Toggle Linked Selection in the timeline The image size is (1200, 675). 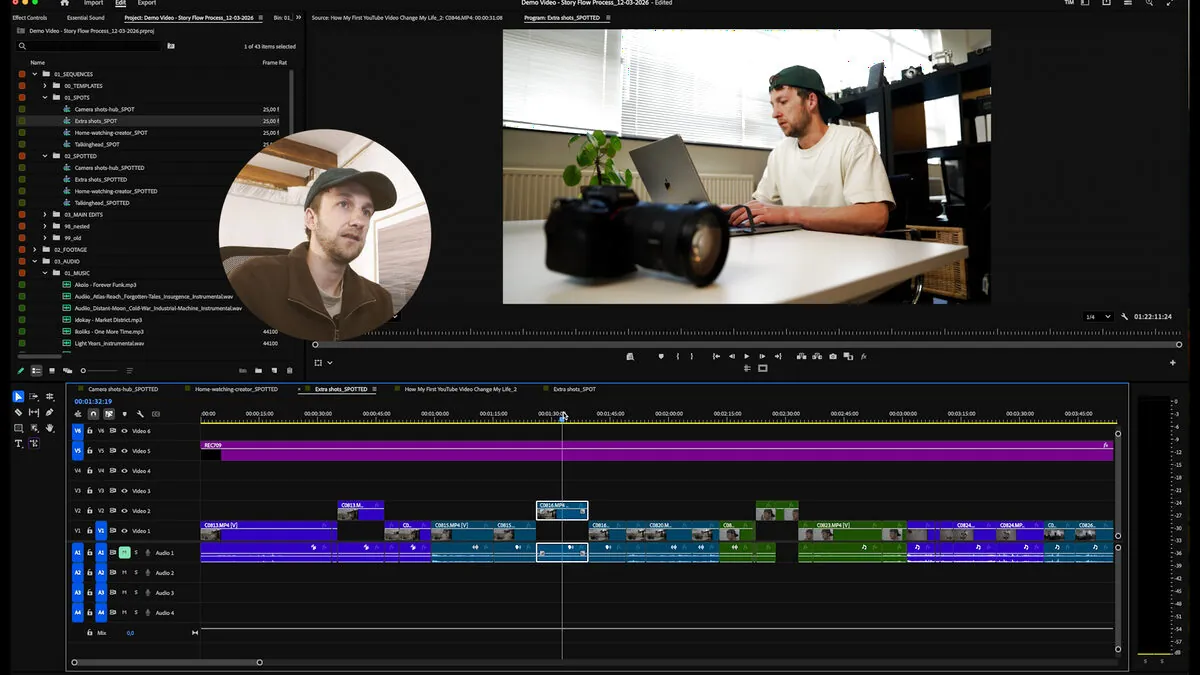point(109,414)
